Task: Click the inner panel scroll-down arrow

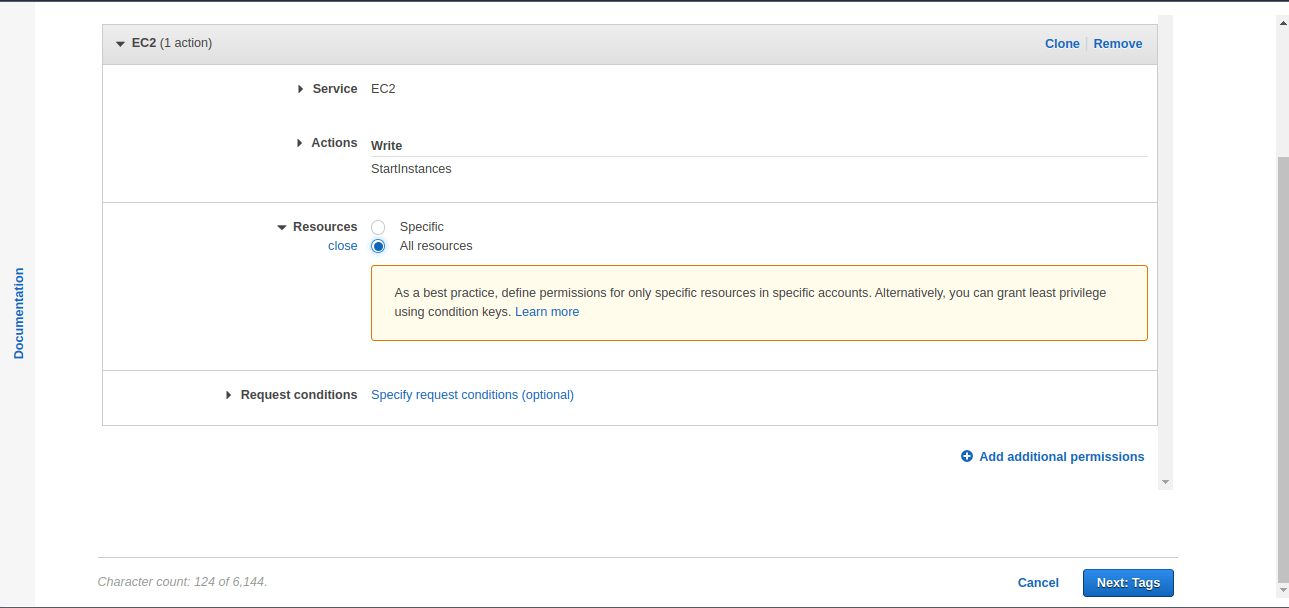Action: pyautogui.click(x=1165, y=482)
